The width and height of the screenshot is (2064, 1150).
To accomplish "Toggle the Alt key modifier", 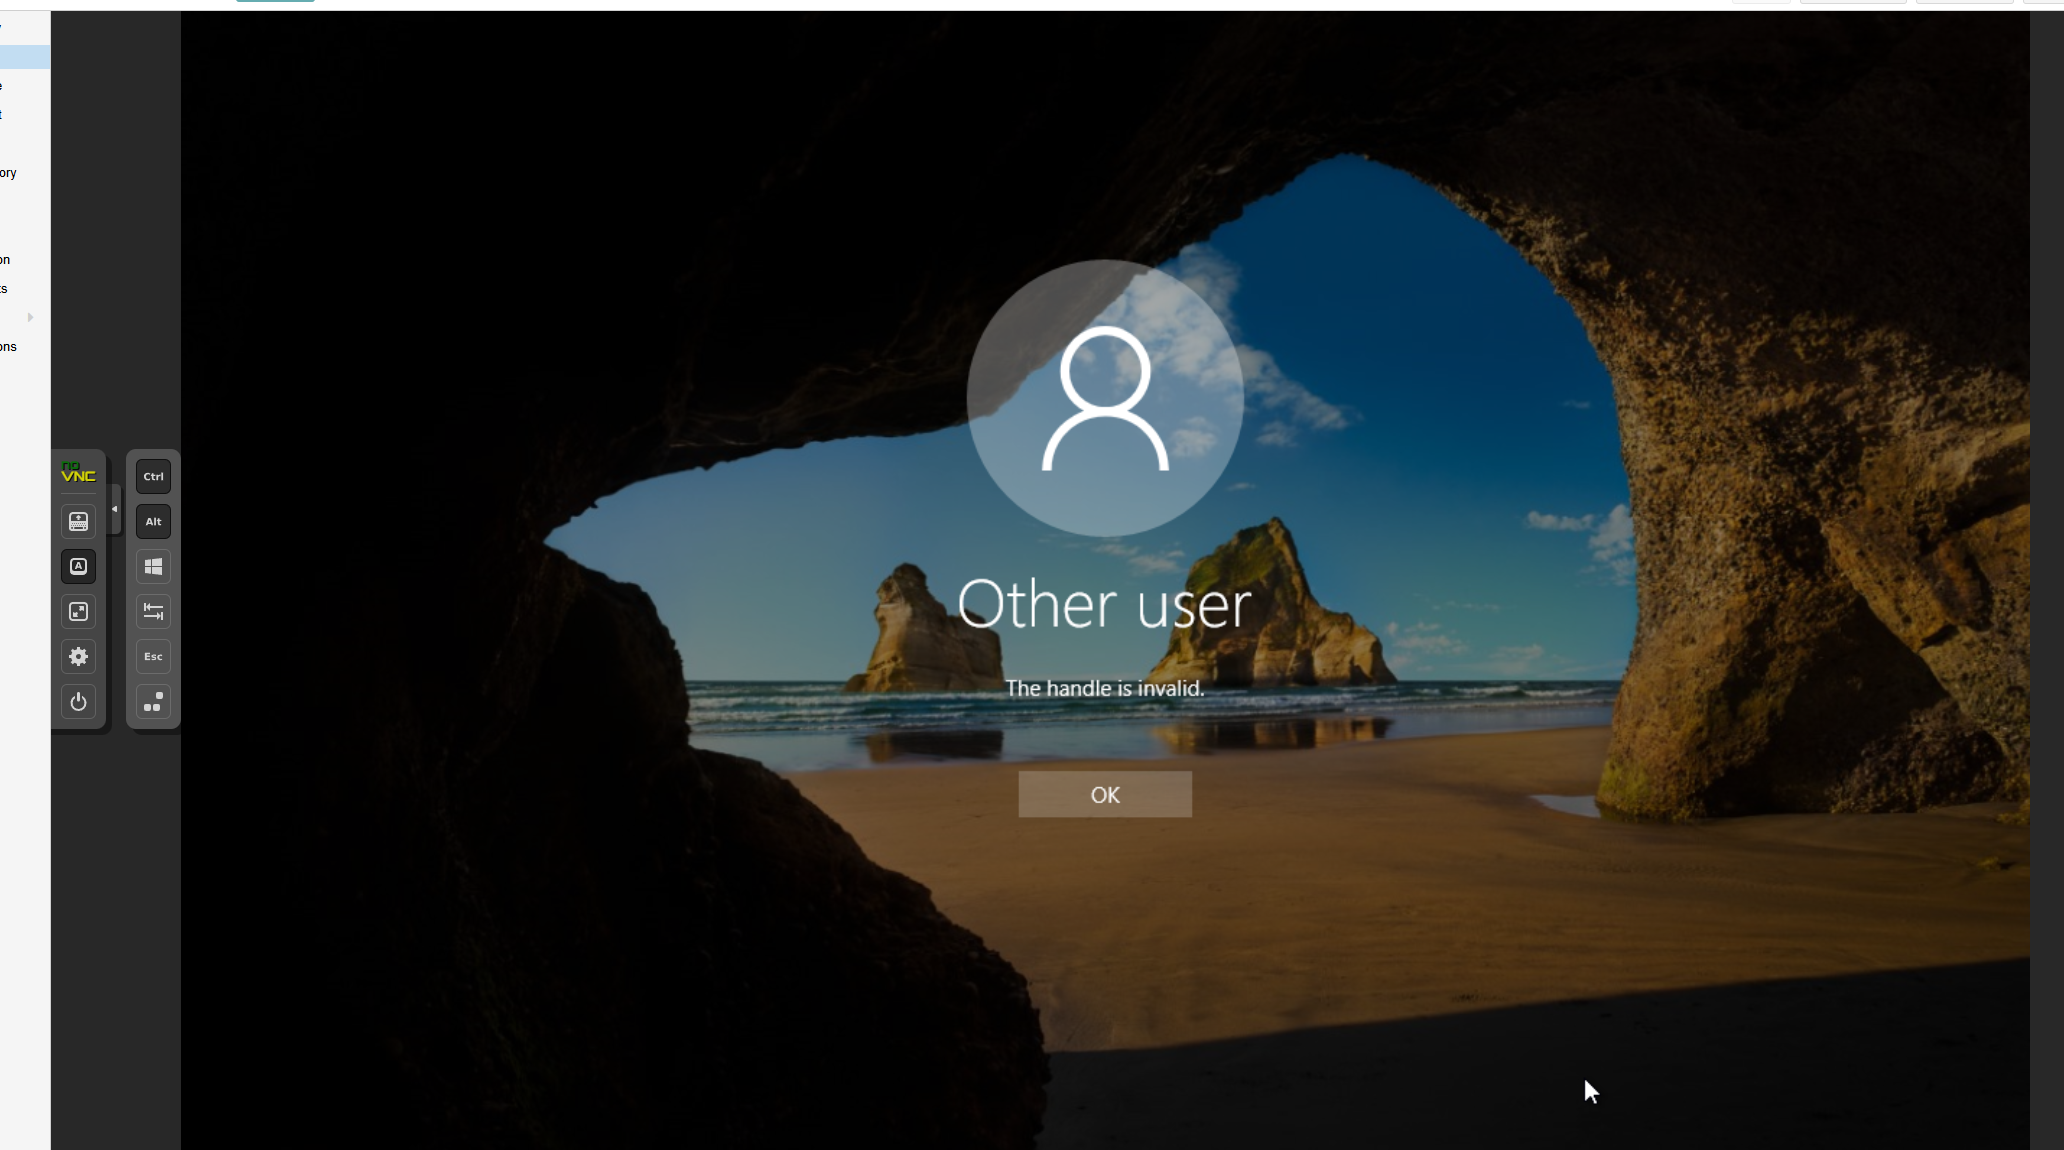I will click(153, 521).
